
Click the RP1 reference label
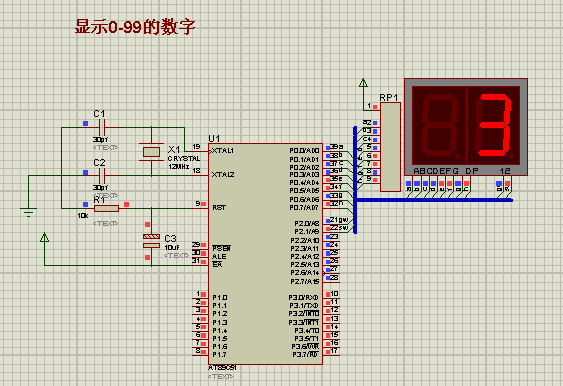point(389,98)
